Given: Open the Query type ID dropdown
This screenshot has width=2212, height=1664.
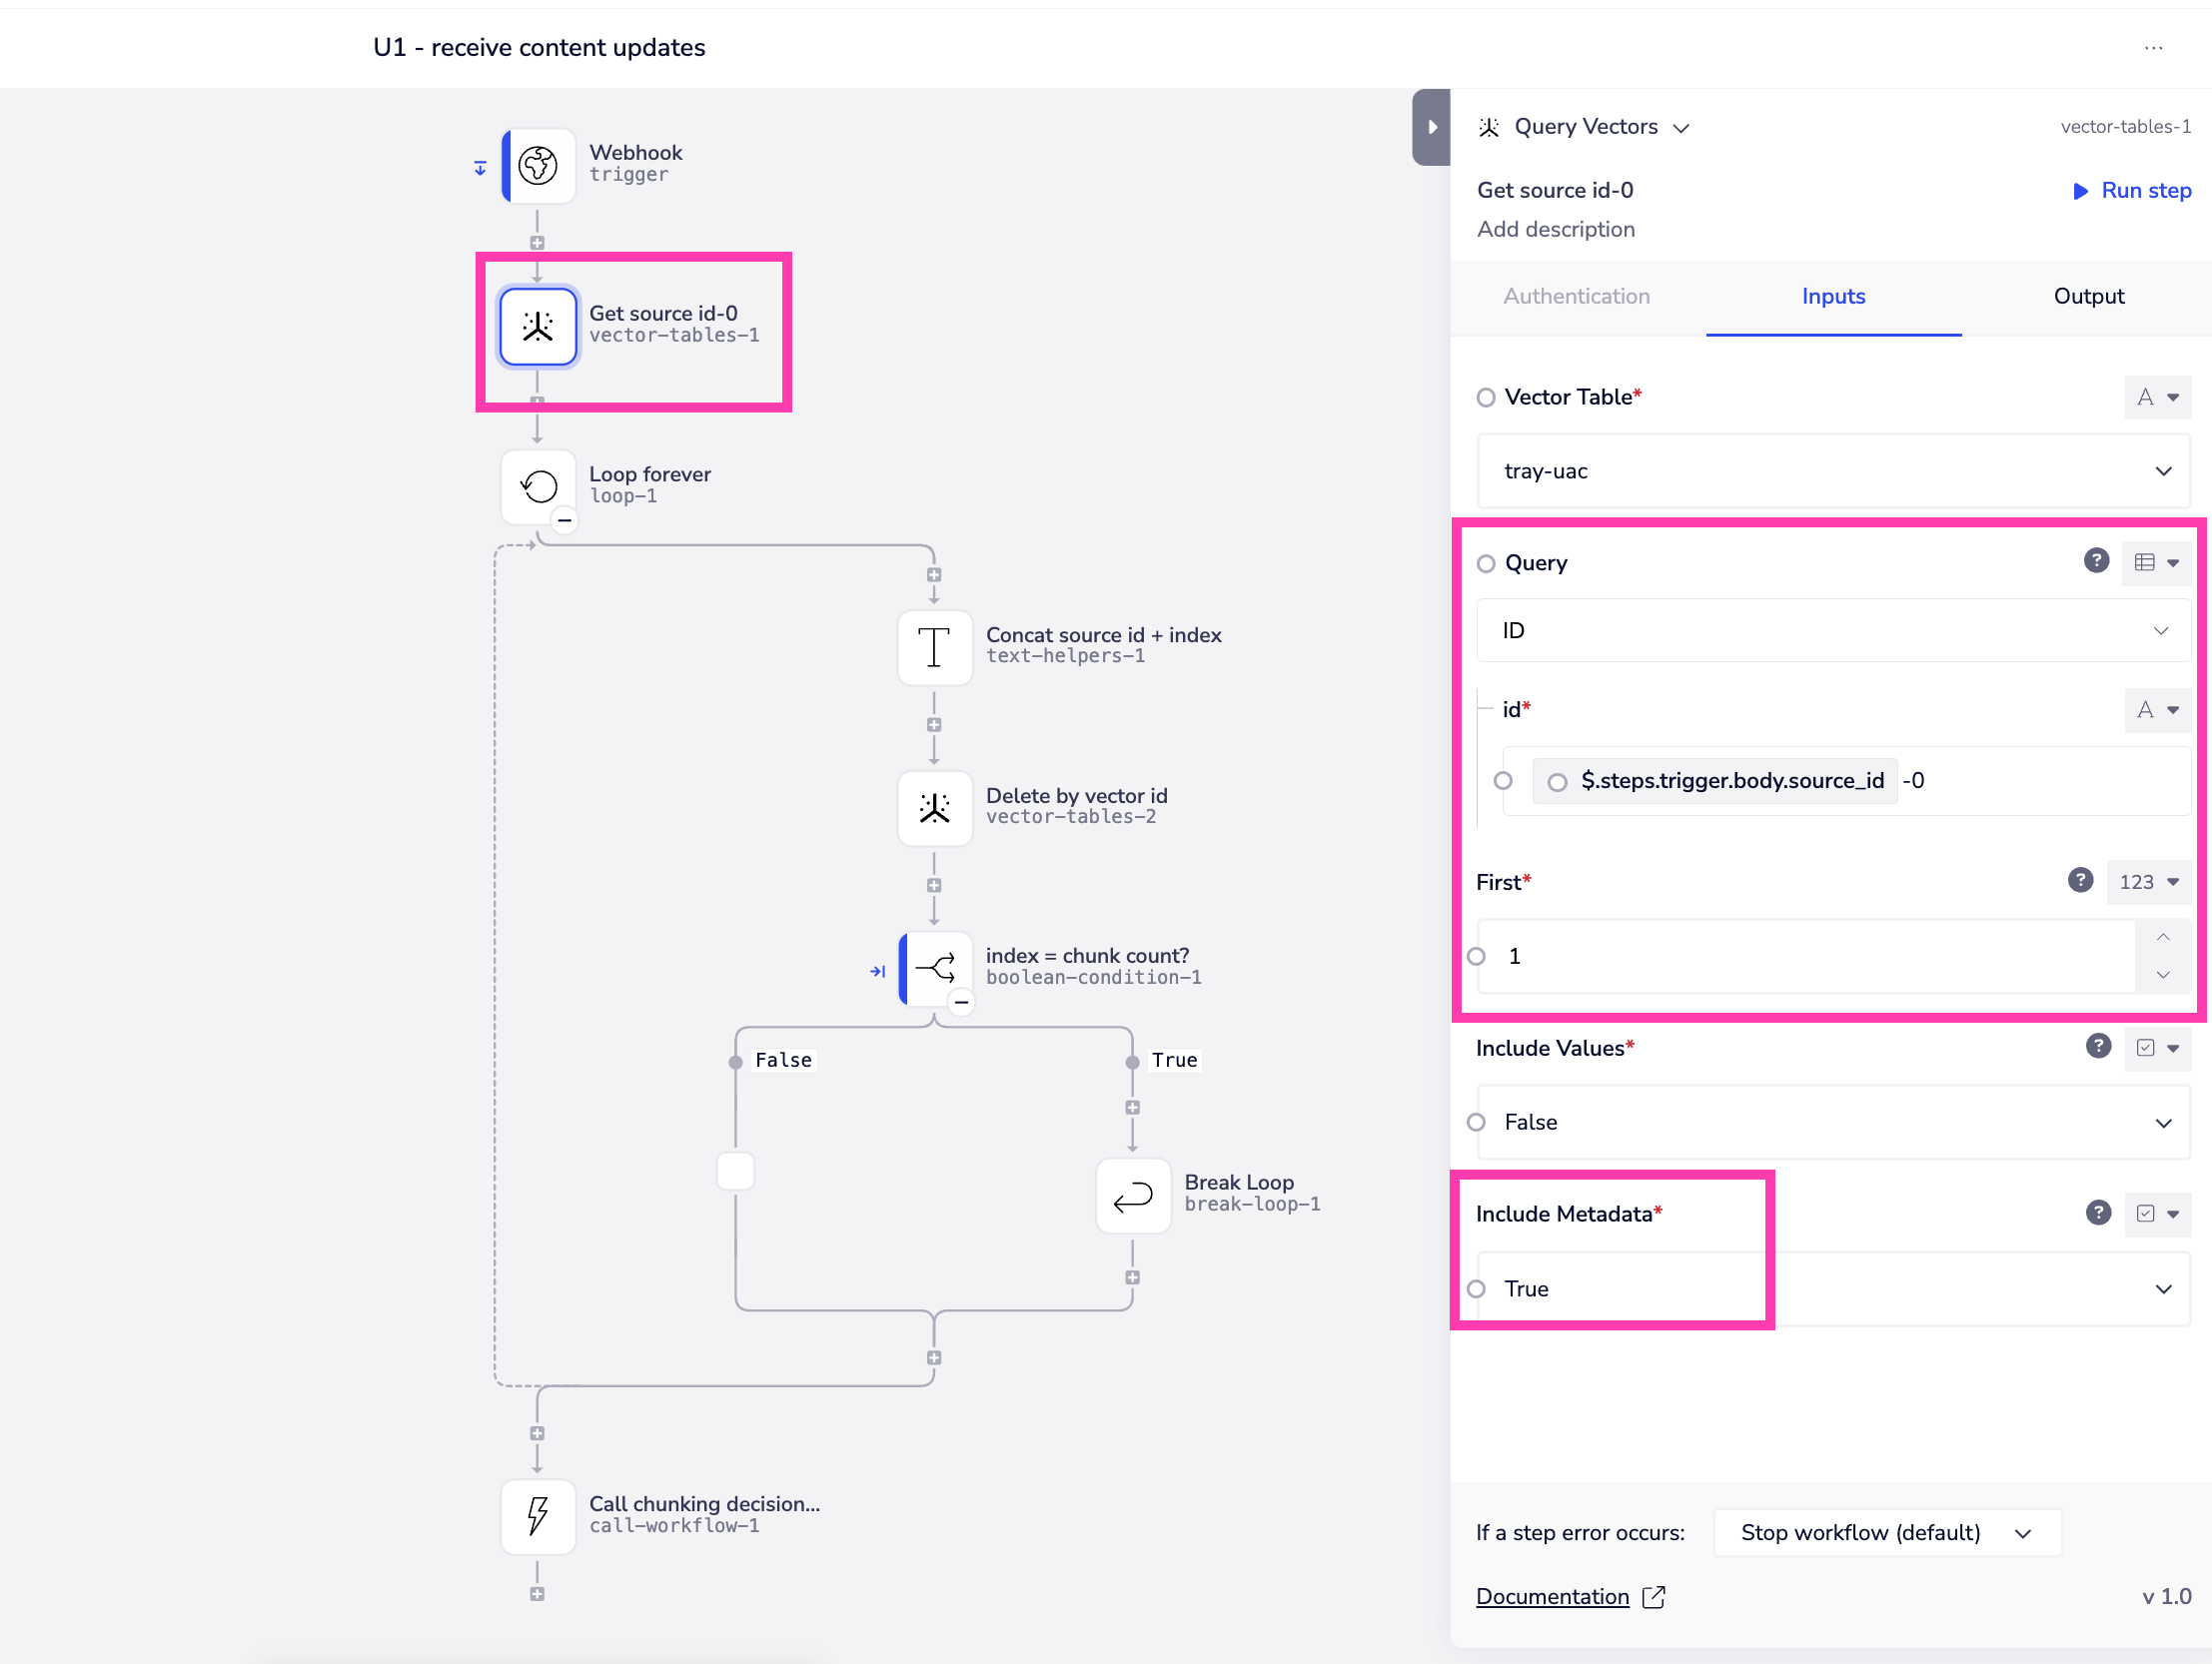Looking at the screenshot, I should pyautogui.click(x=1832, y=631).
